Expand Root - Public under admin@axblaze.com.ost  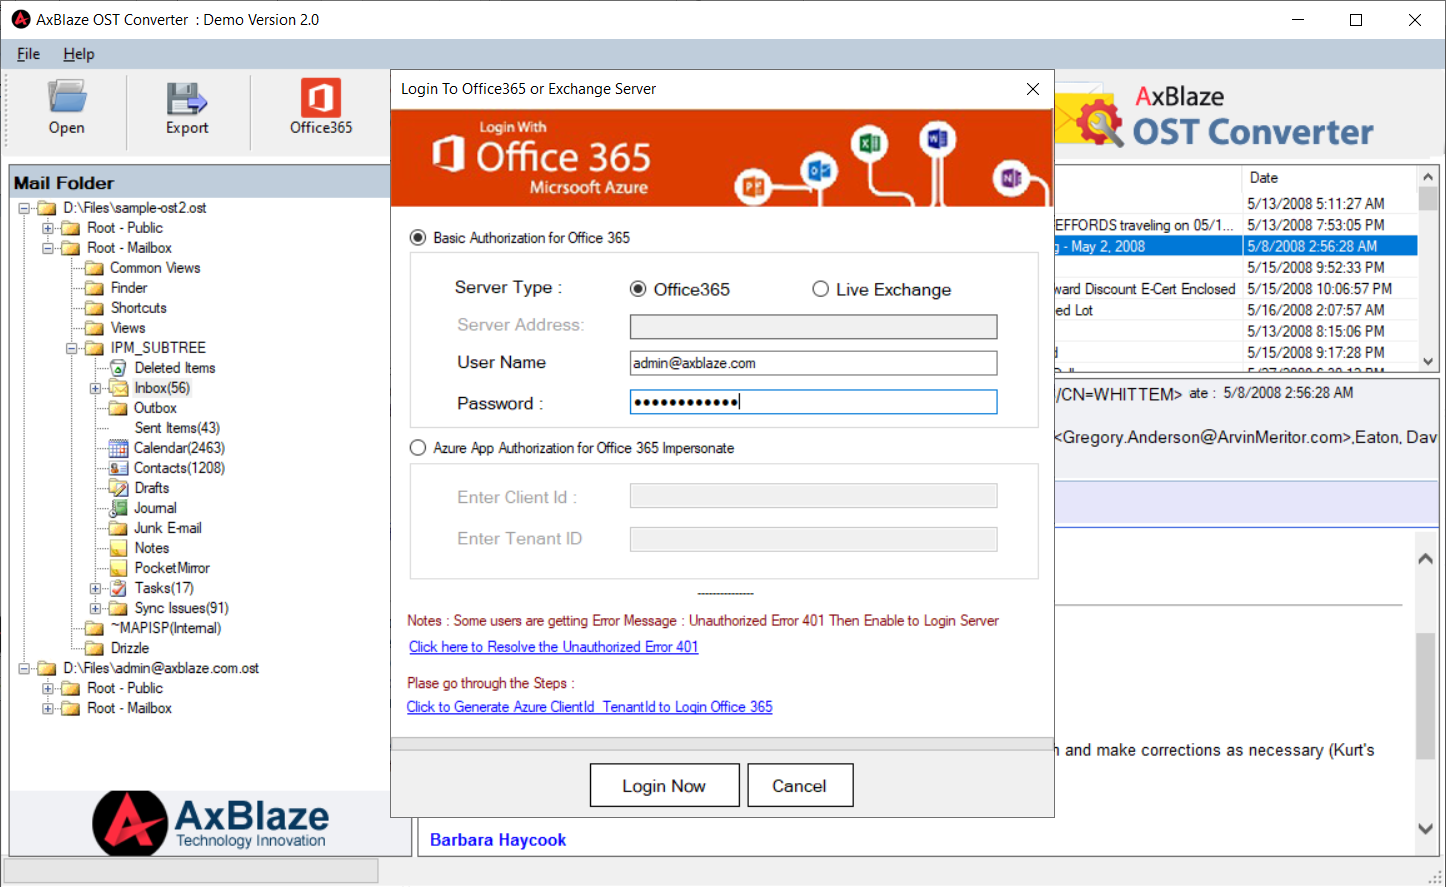coord(47,688)
